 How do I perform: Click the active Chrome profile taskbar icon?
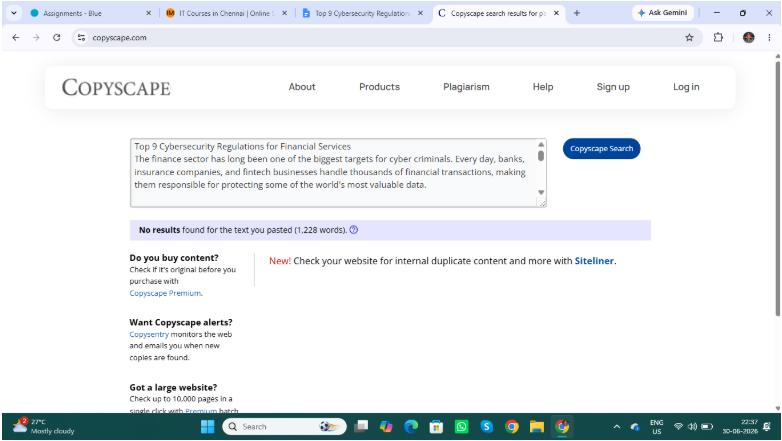pyautogui.click(x=562, y=427)
